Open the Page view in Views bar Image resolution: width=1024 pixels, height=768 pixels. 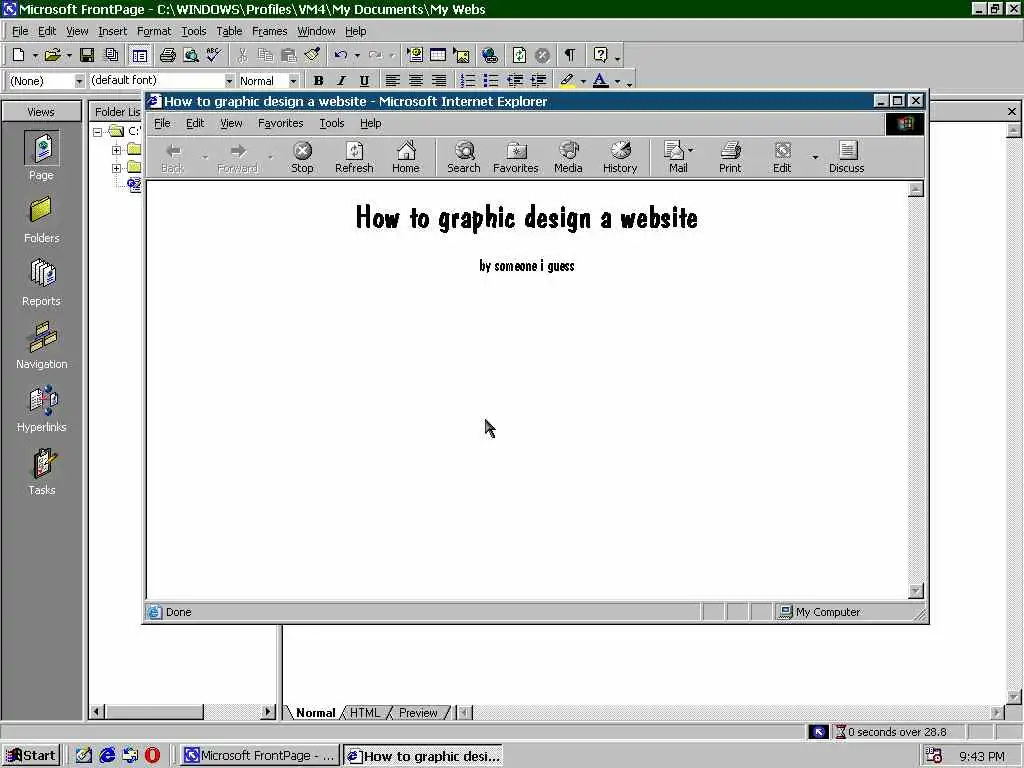[x=41, y=157]
